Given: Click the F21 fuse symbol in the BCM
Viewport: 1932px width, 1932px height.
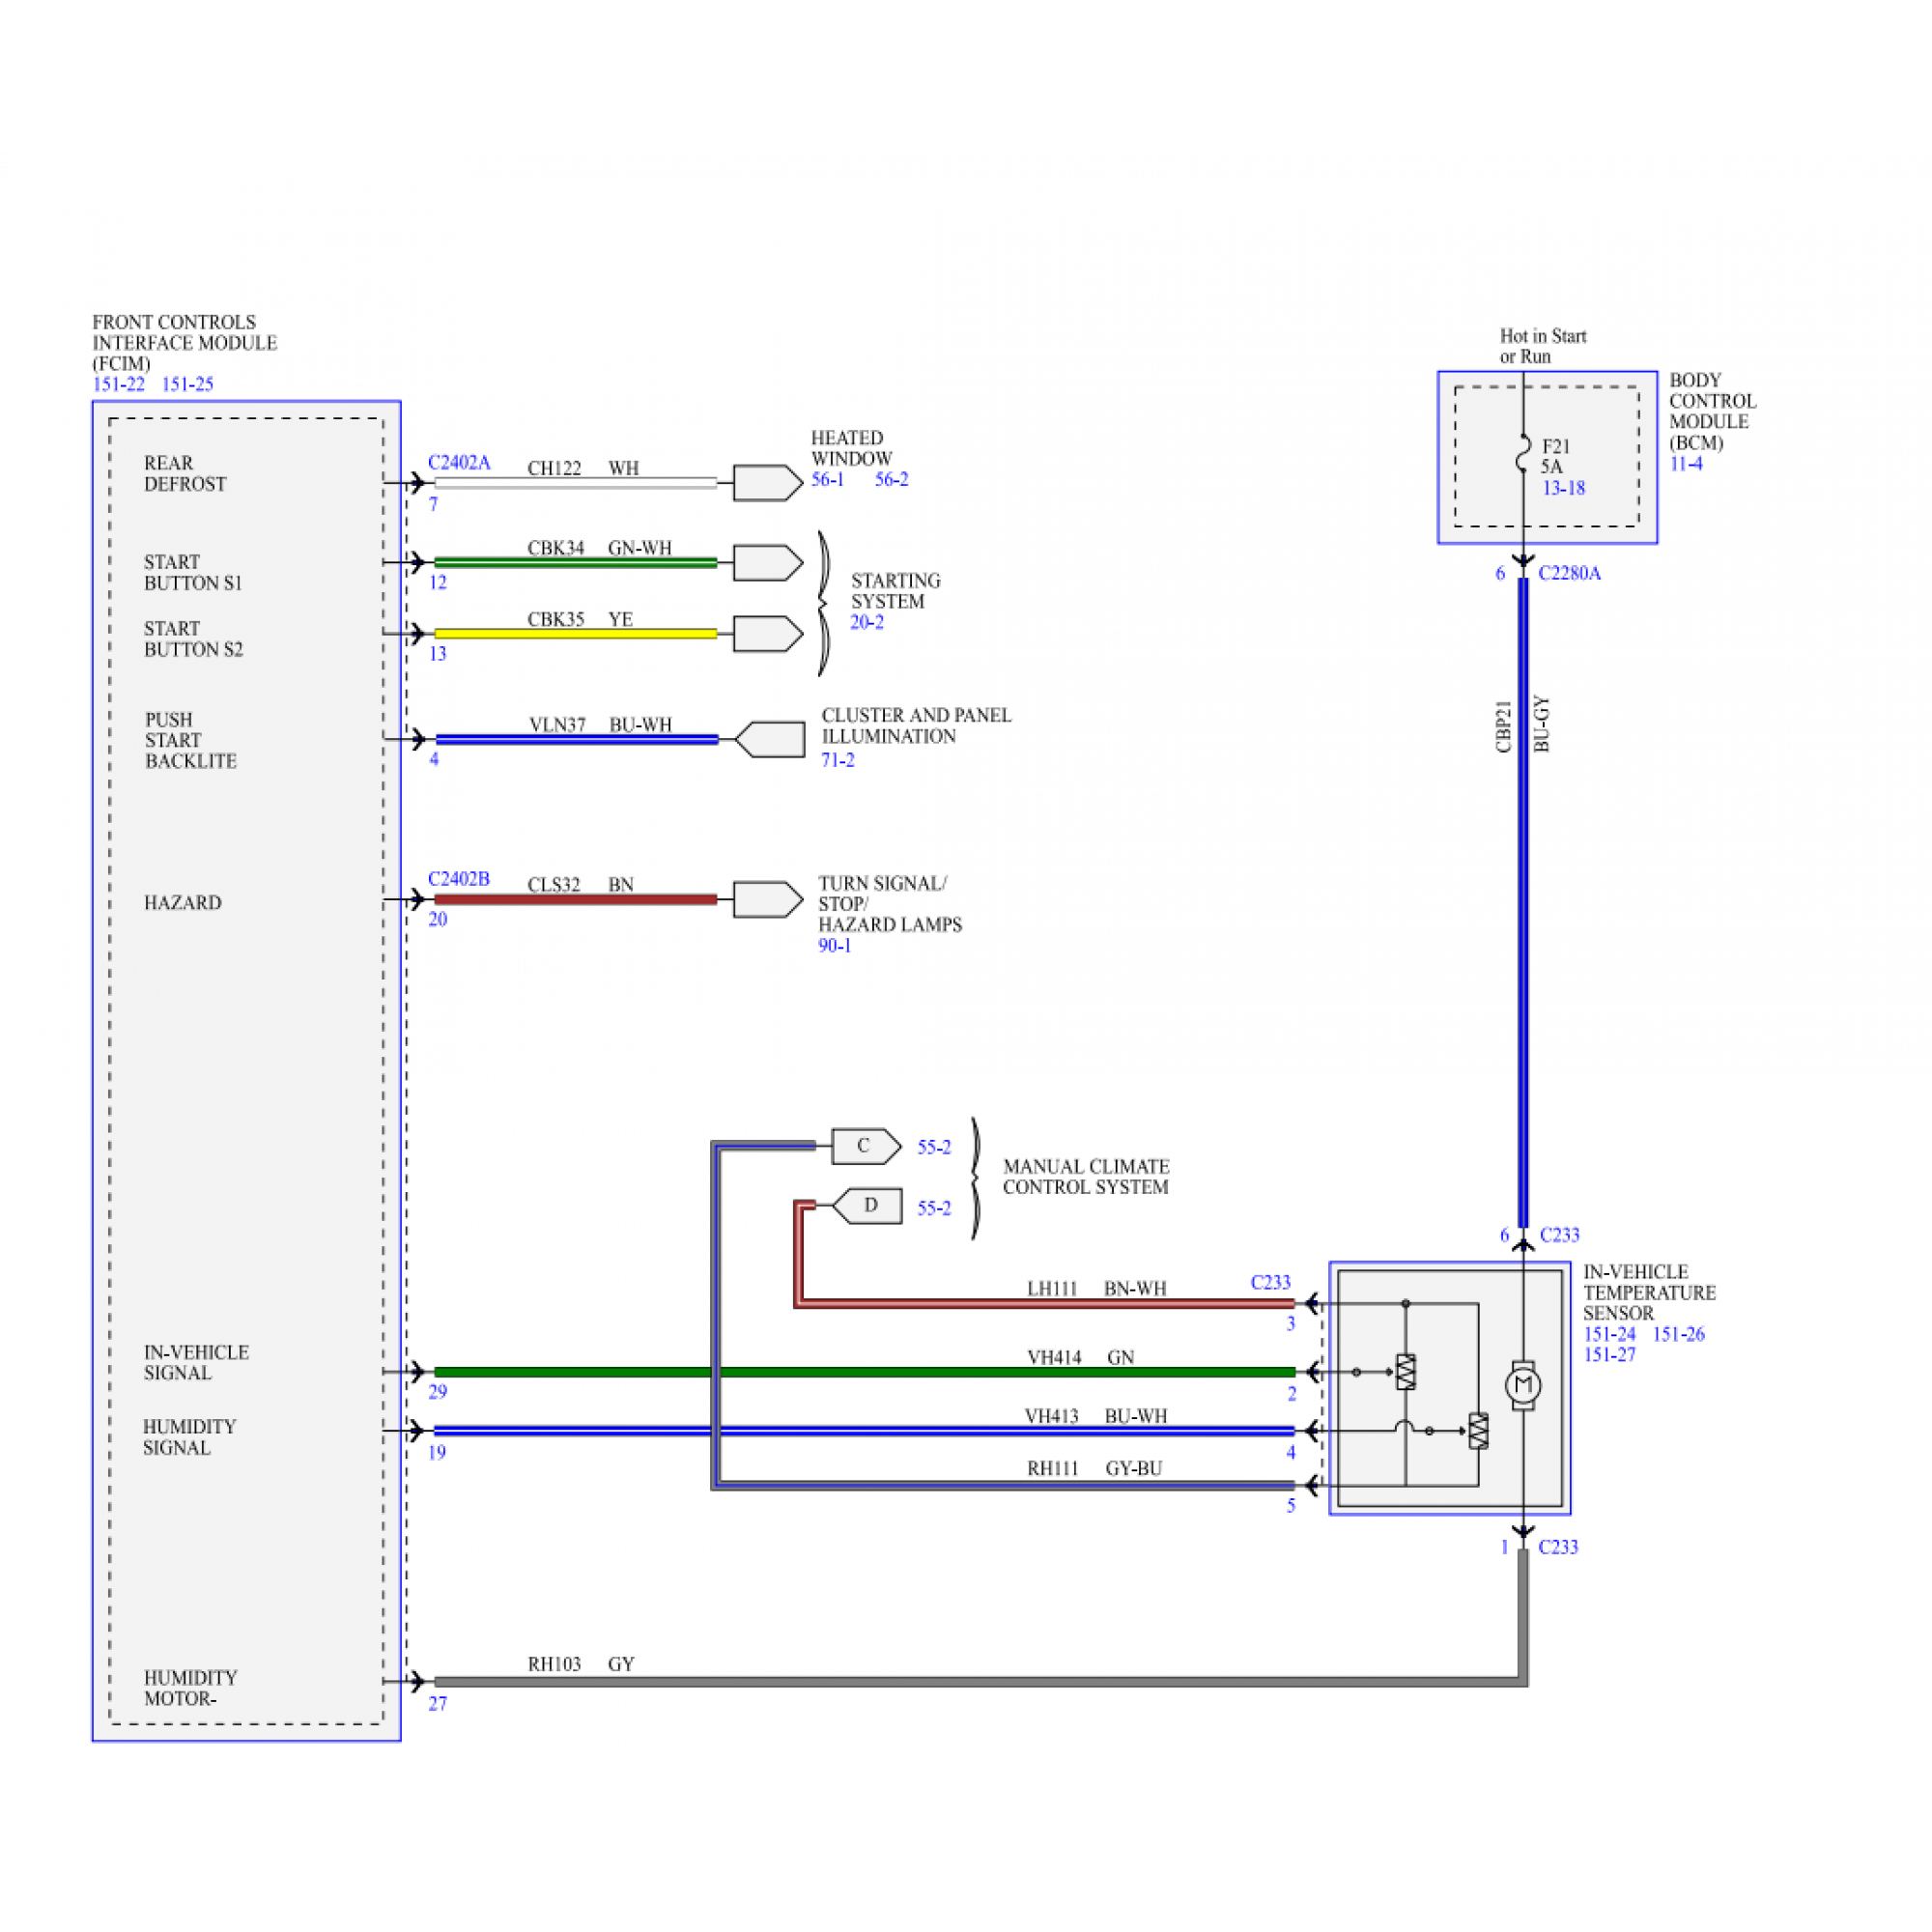Looking at the screenshot, I should 1523,453.
